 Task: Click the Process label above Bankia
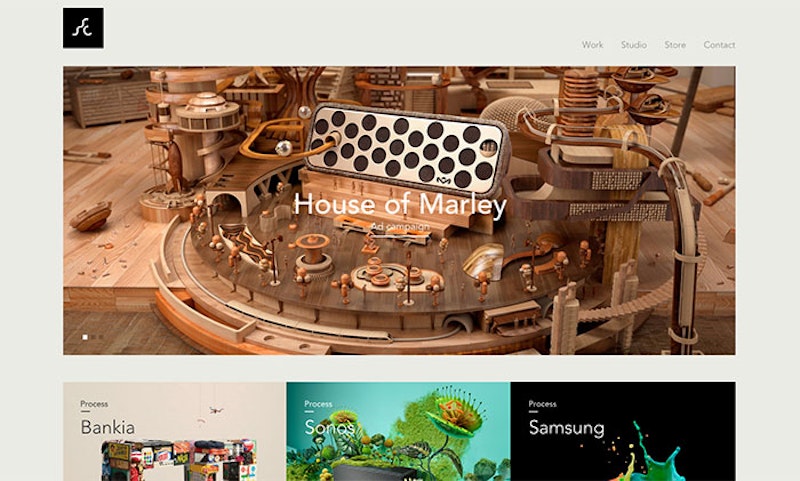point(94,404)
